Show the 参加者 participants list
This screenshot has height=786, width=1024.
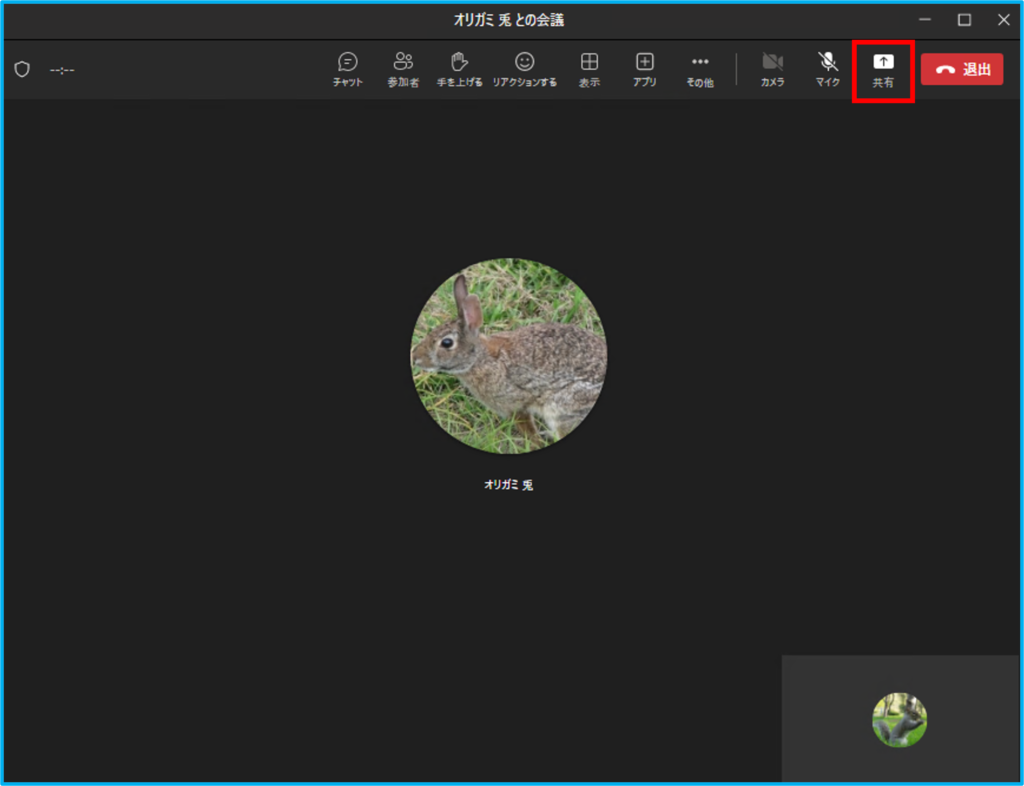(x=403, y=70)
